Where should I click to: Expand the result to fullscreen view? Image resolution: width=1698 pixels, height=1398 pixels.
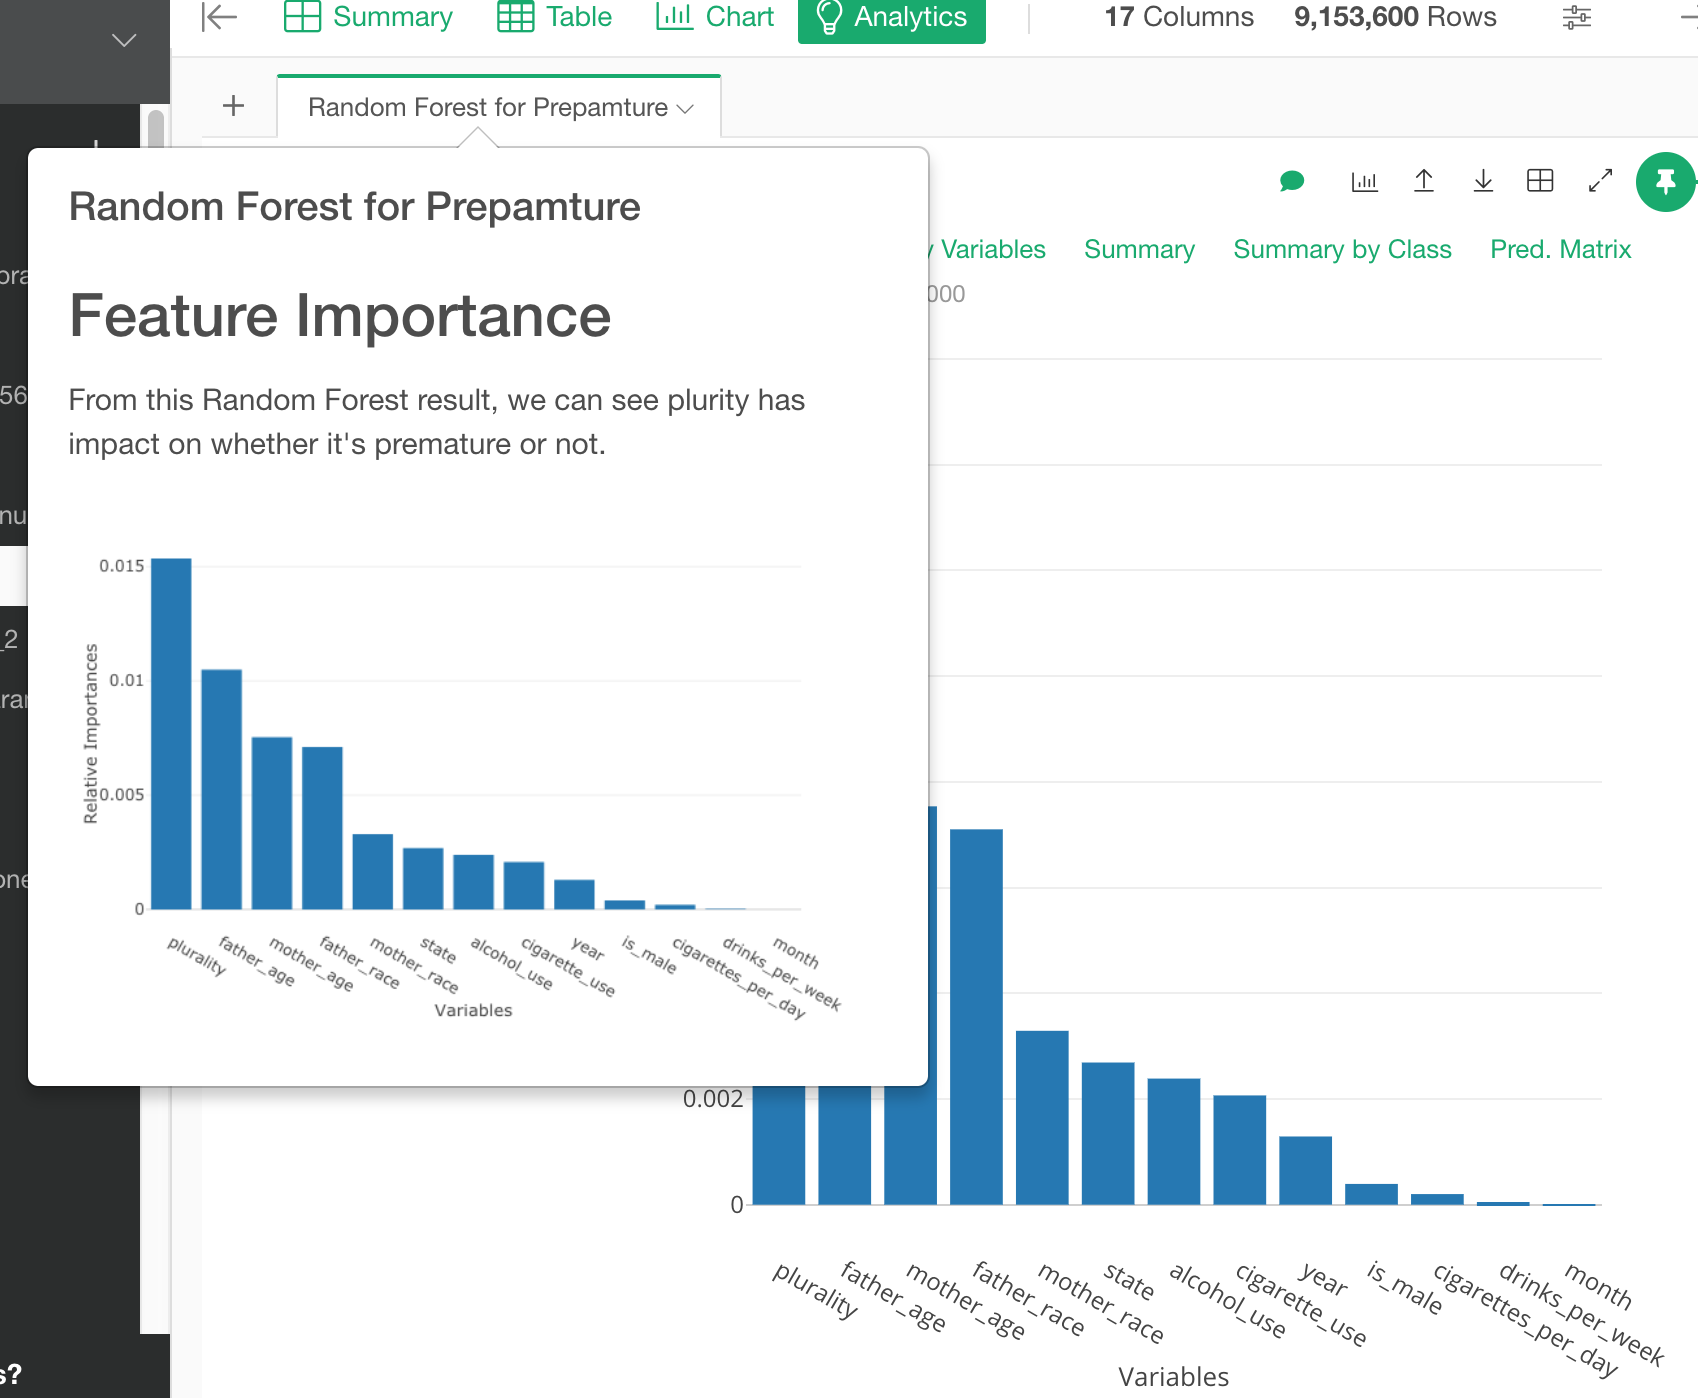[1600, 182]
